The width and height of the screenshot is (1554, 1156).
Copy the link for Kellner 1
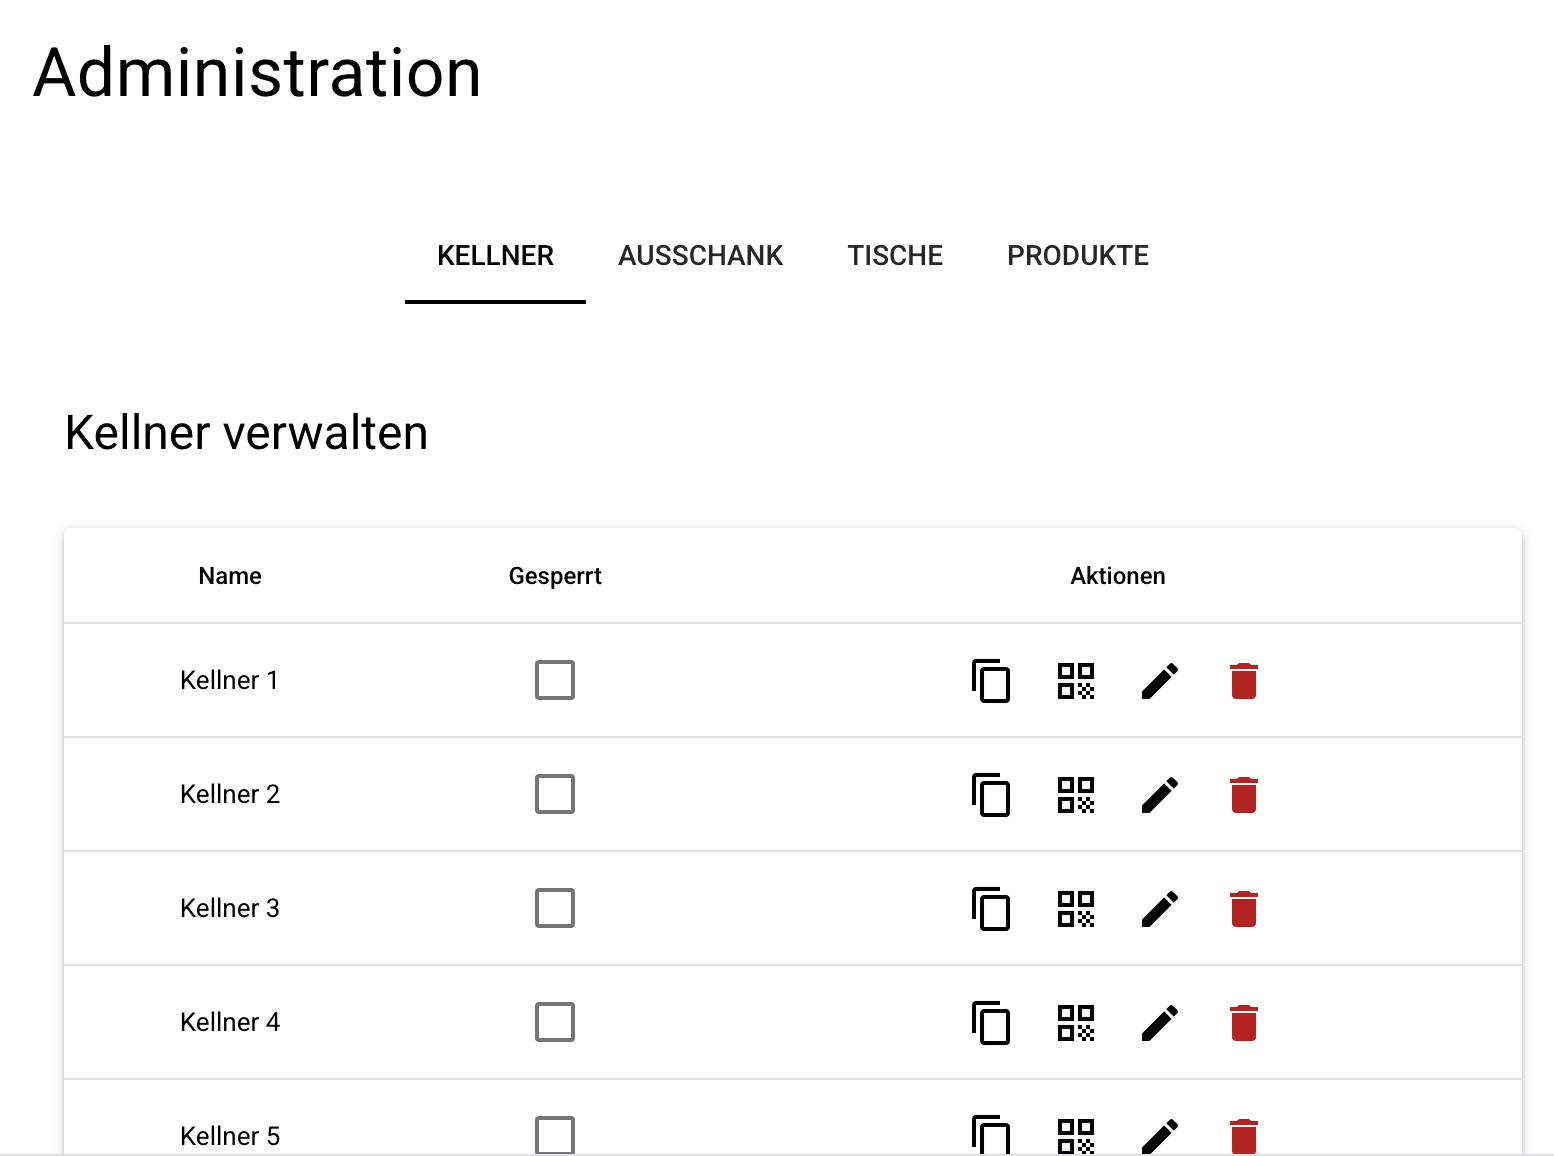pos(991,681)
